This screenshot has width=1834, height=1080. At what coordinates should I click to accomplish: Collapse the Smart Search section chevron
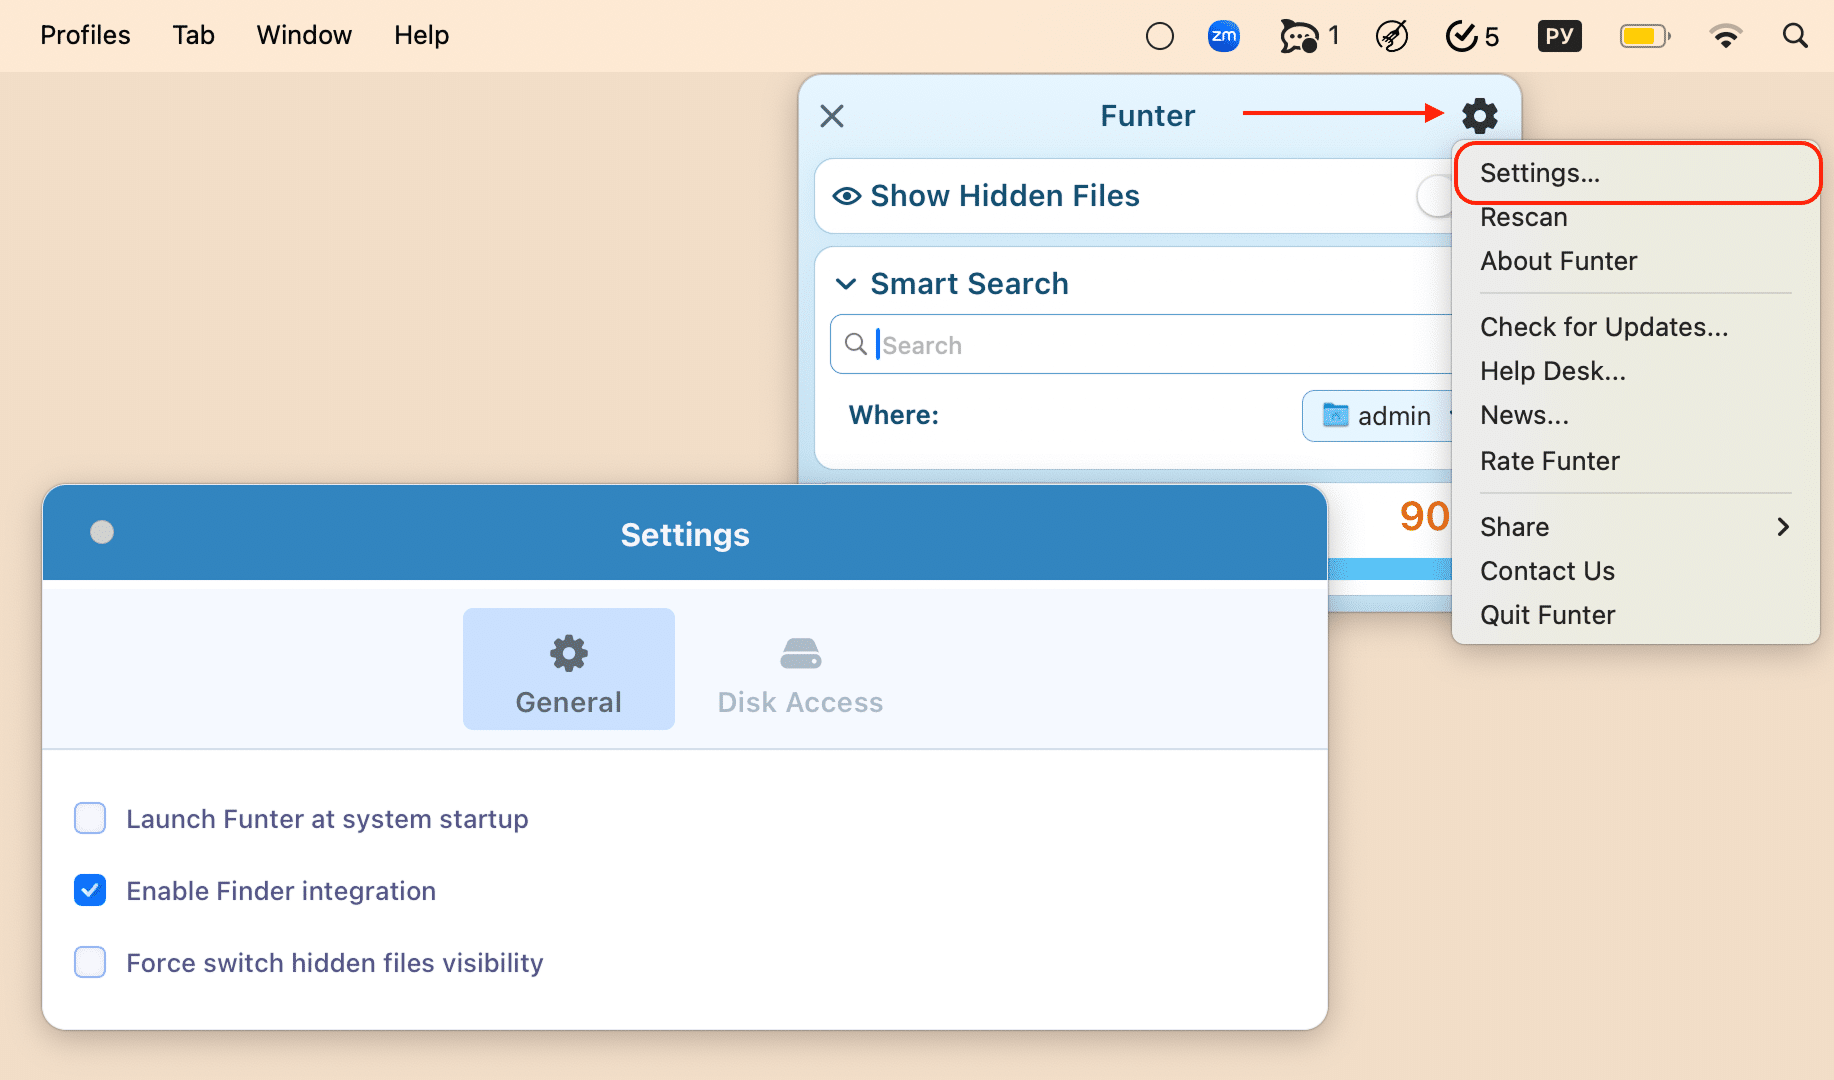tap(846, 284)
